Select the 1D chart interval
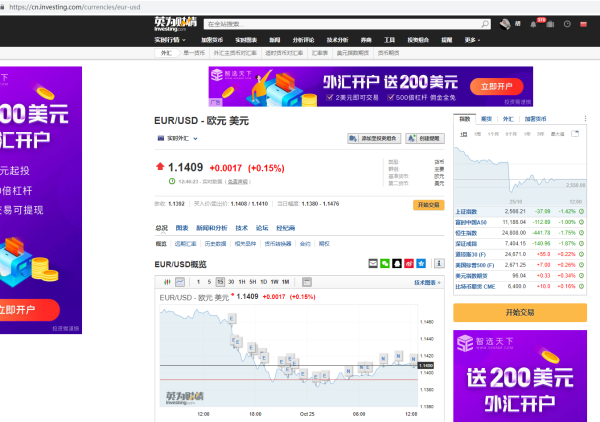Viewport: 600px width, 422px height. point(264,282)
